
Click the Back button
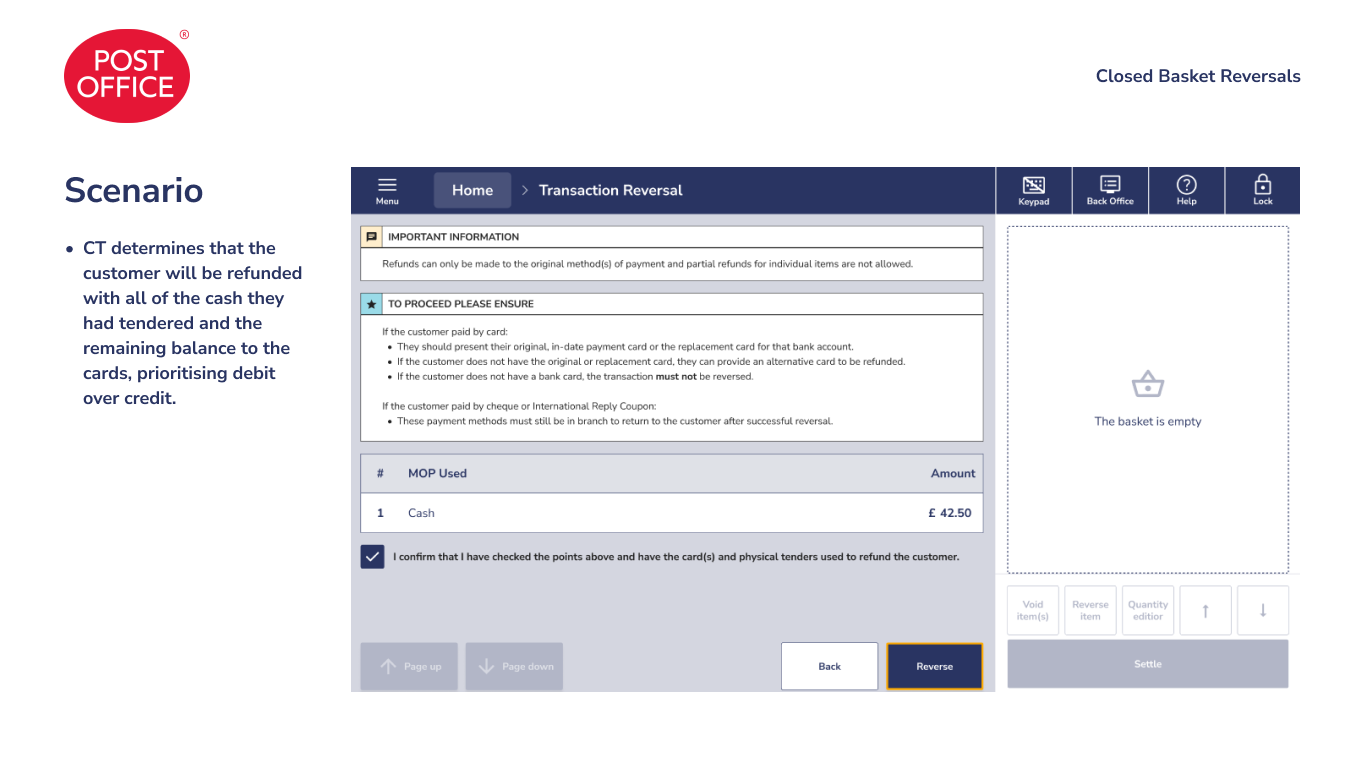pyautogui.click(x=829, y=666)
